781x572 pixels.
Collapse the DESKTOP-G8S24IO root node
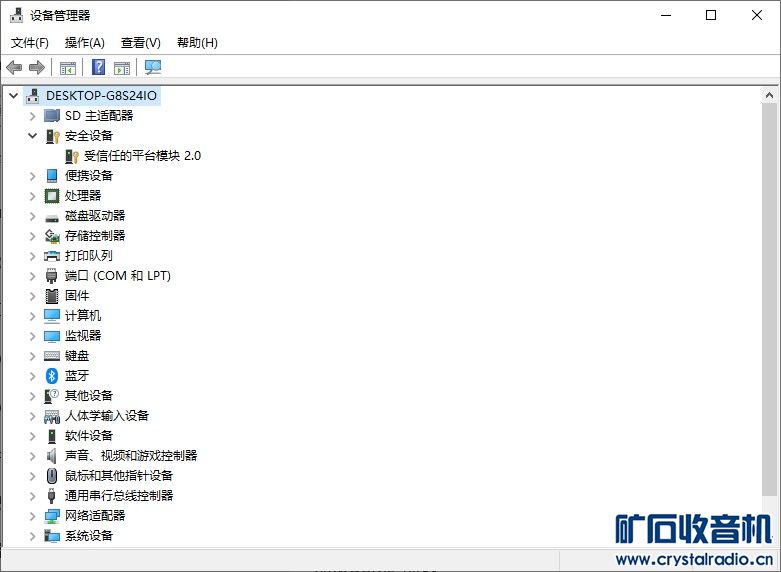pos(13,96)
